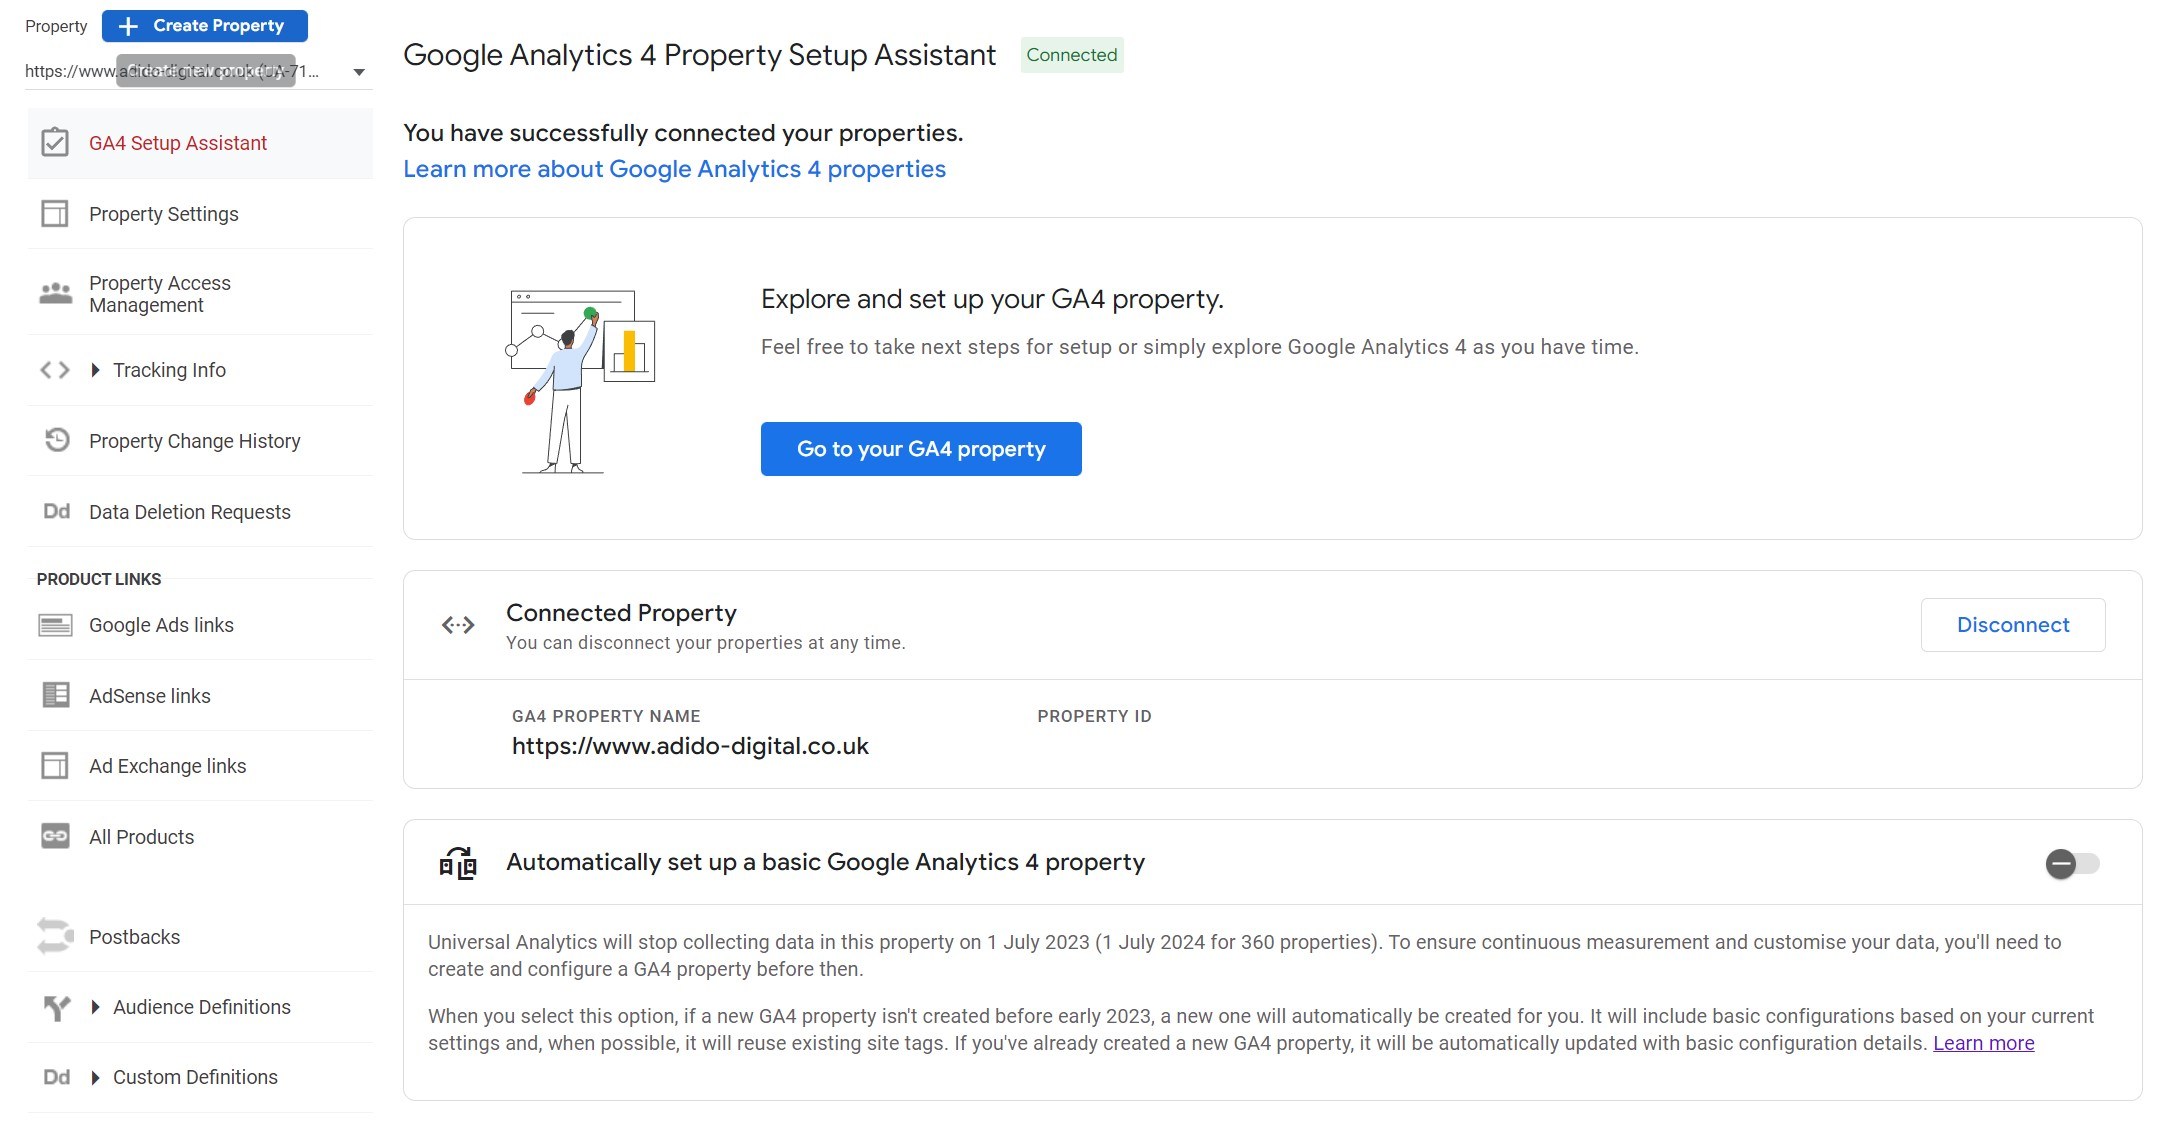
Task: Click the All Products link icon
Action: coord(55,836)
